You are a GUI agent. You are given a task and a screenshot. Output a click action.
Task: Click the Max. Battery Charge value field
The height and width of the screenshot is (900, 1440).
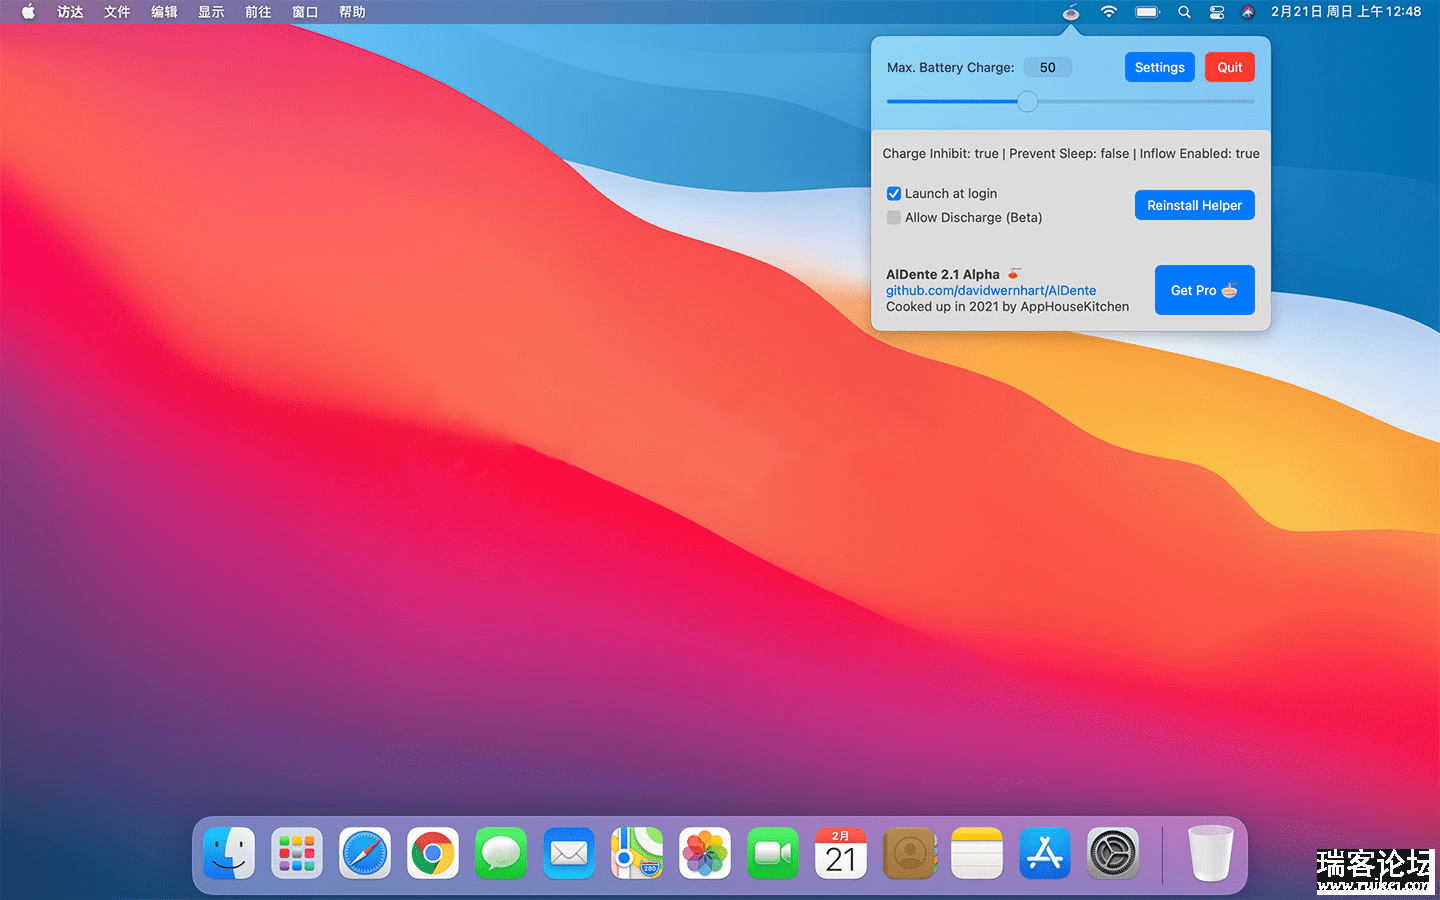(x=1048, y=67)
